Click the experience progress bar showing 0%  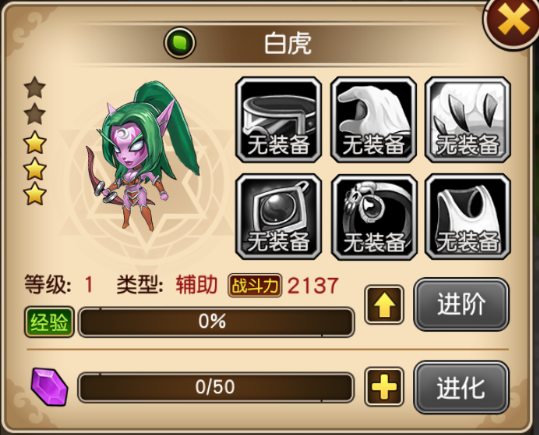(x=216, y=322)
